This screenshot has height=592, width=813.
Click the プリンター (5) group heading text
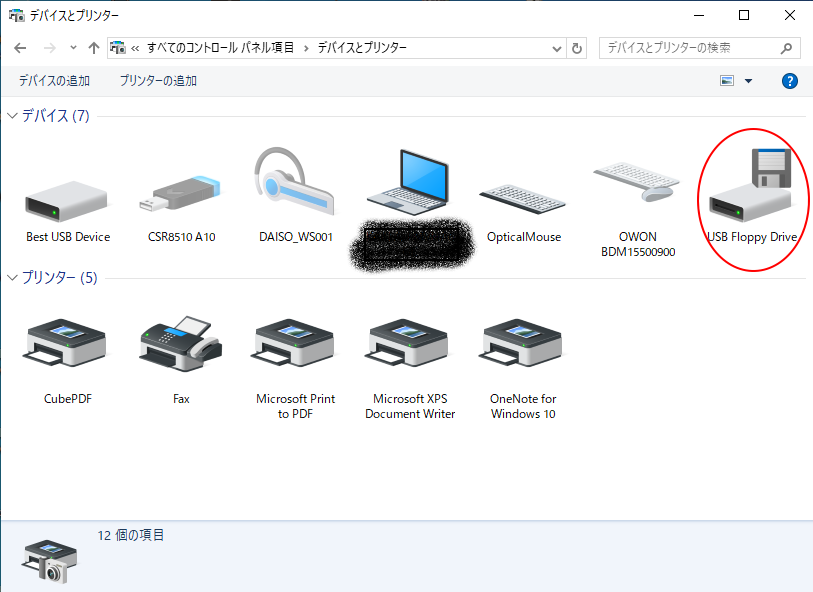coord(60,278)
